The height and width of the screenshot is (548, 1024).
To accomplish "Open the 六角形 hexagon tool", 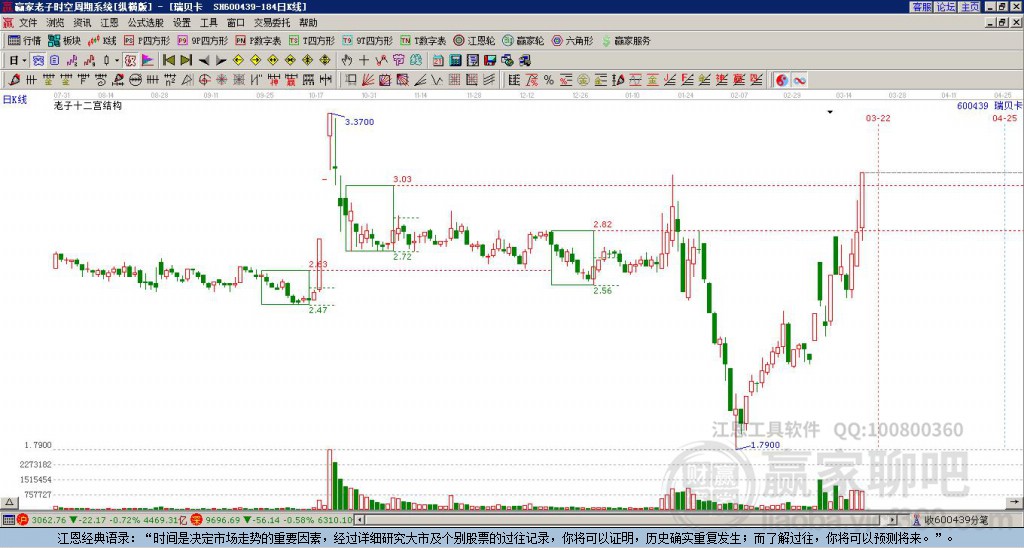I will tap(572, 40).
